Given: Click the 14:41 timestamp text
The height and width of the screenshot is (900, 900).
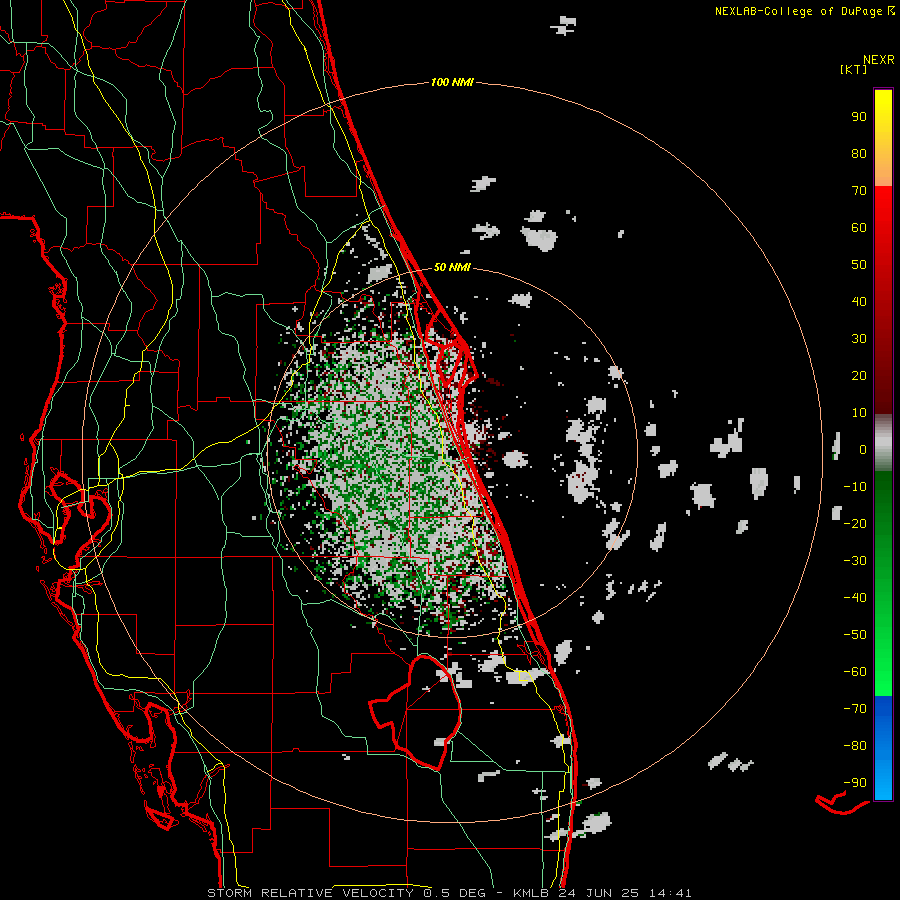Looking at the screenshot, I should point(670,893).
